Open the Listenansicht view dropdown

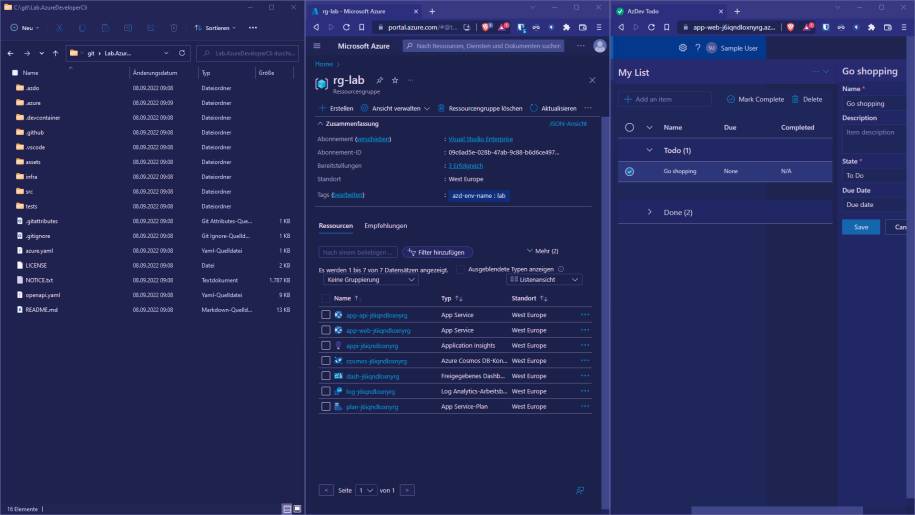544,280
